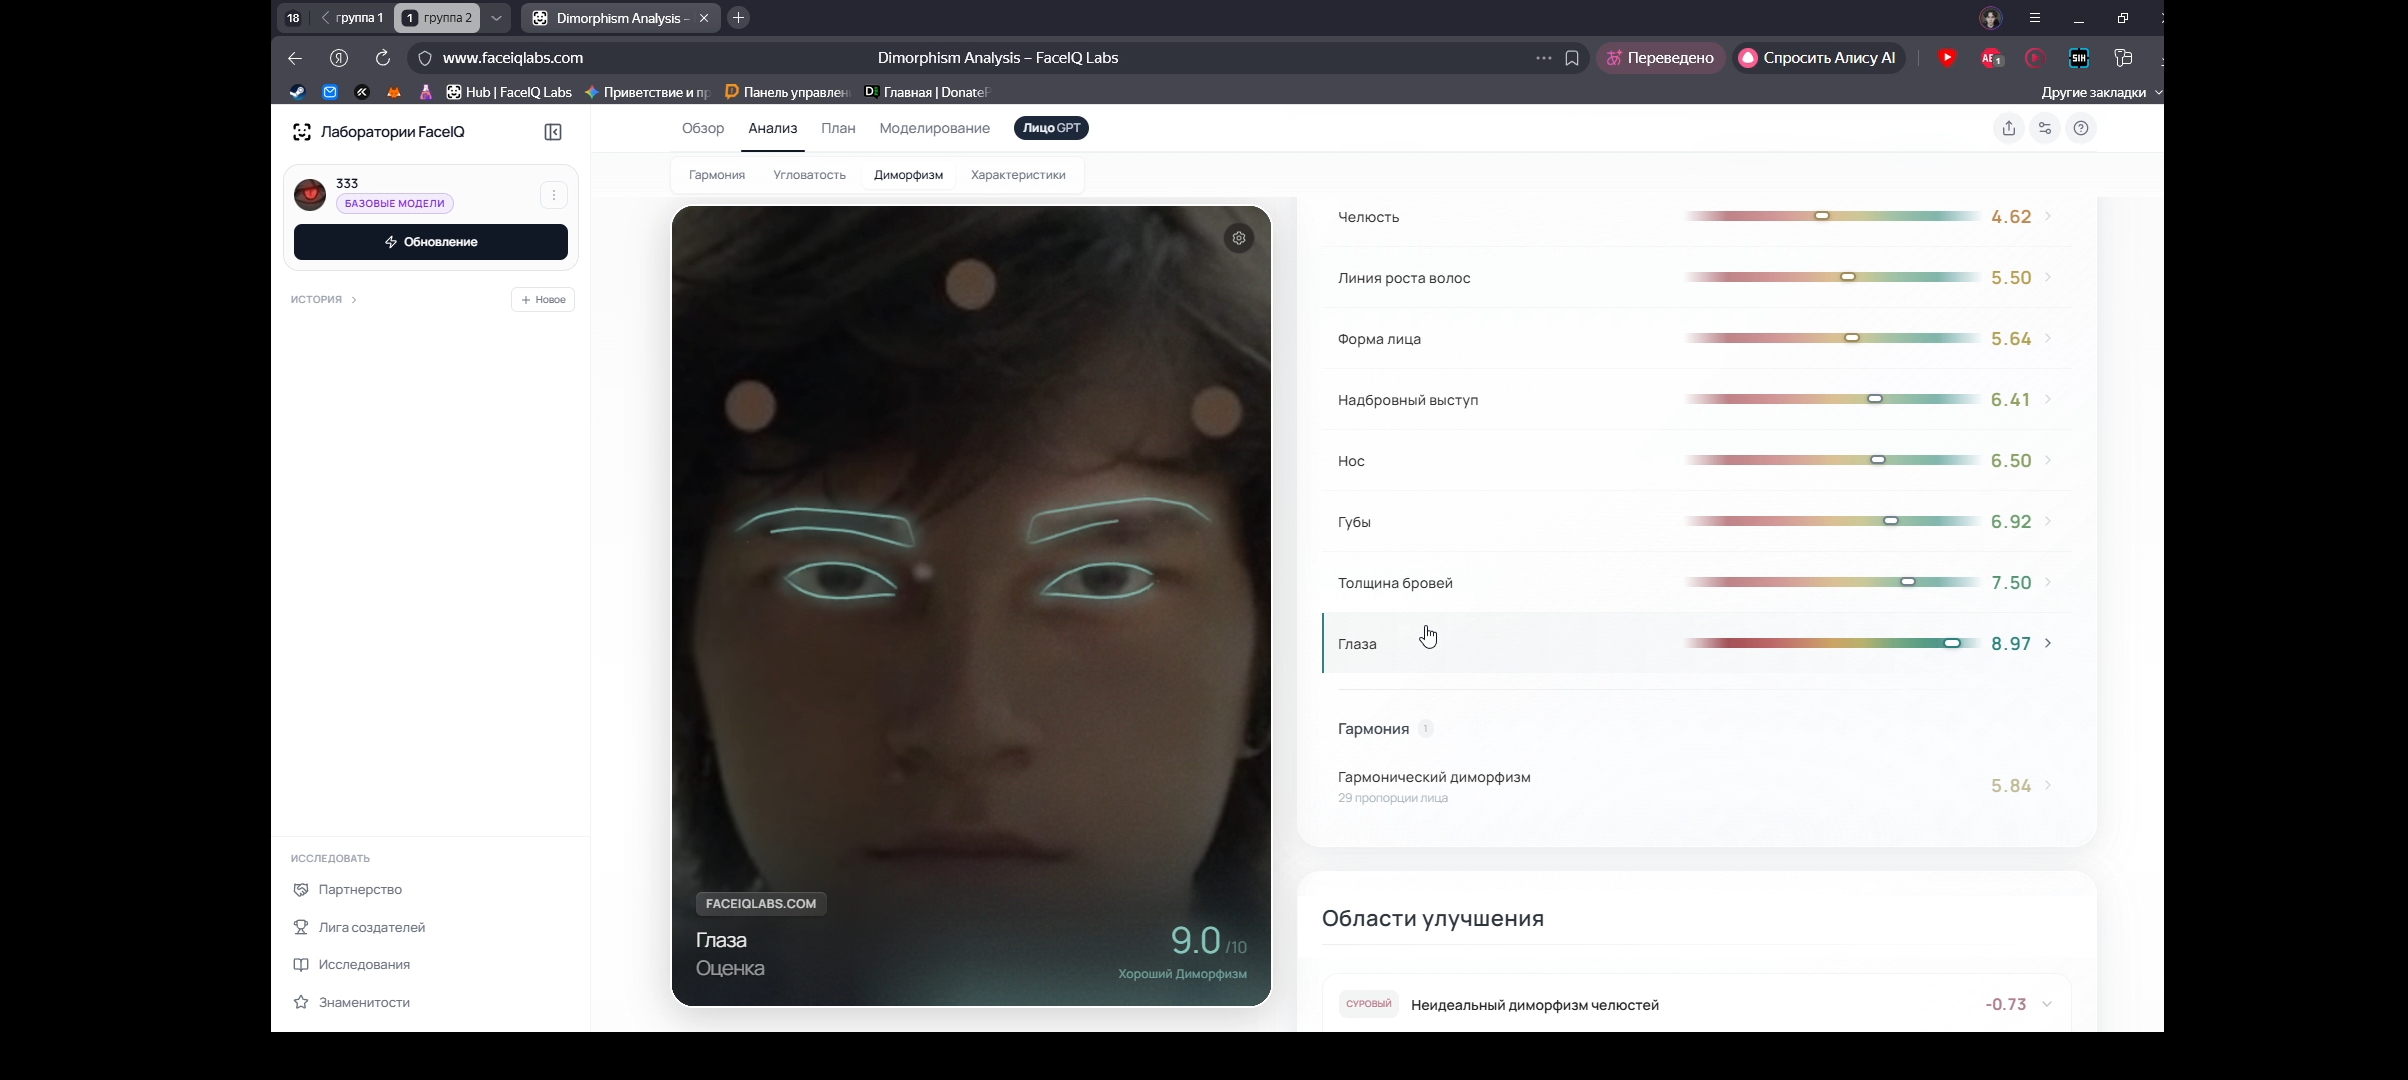Select the Анализ tab
This screenshot has width=2408, height=1080.
[773, 128]
